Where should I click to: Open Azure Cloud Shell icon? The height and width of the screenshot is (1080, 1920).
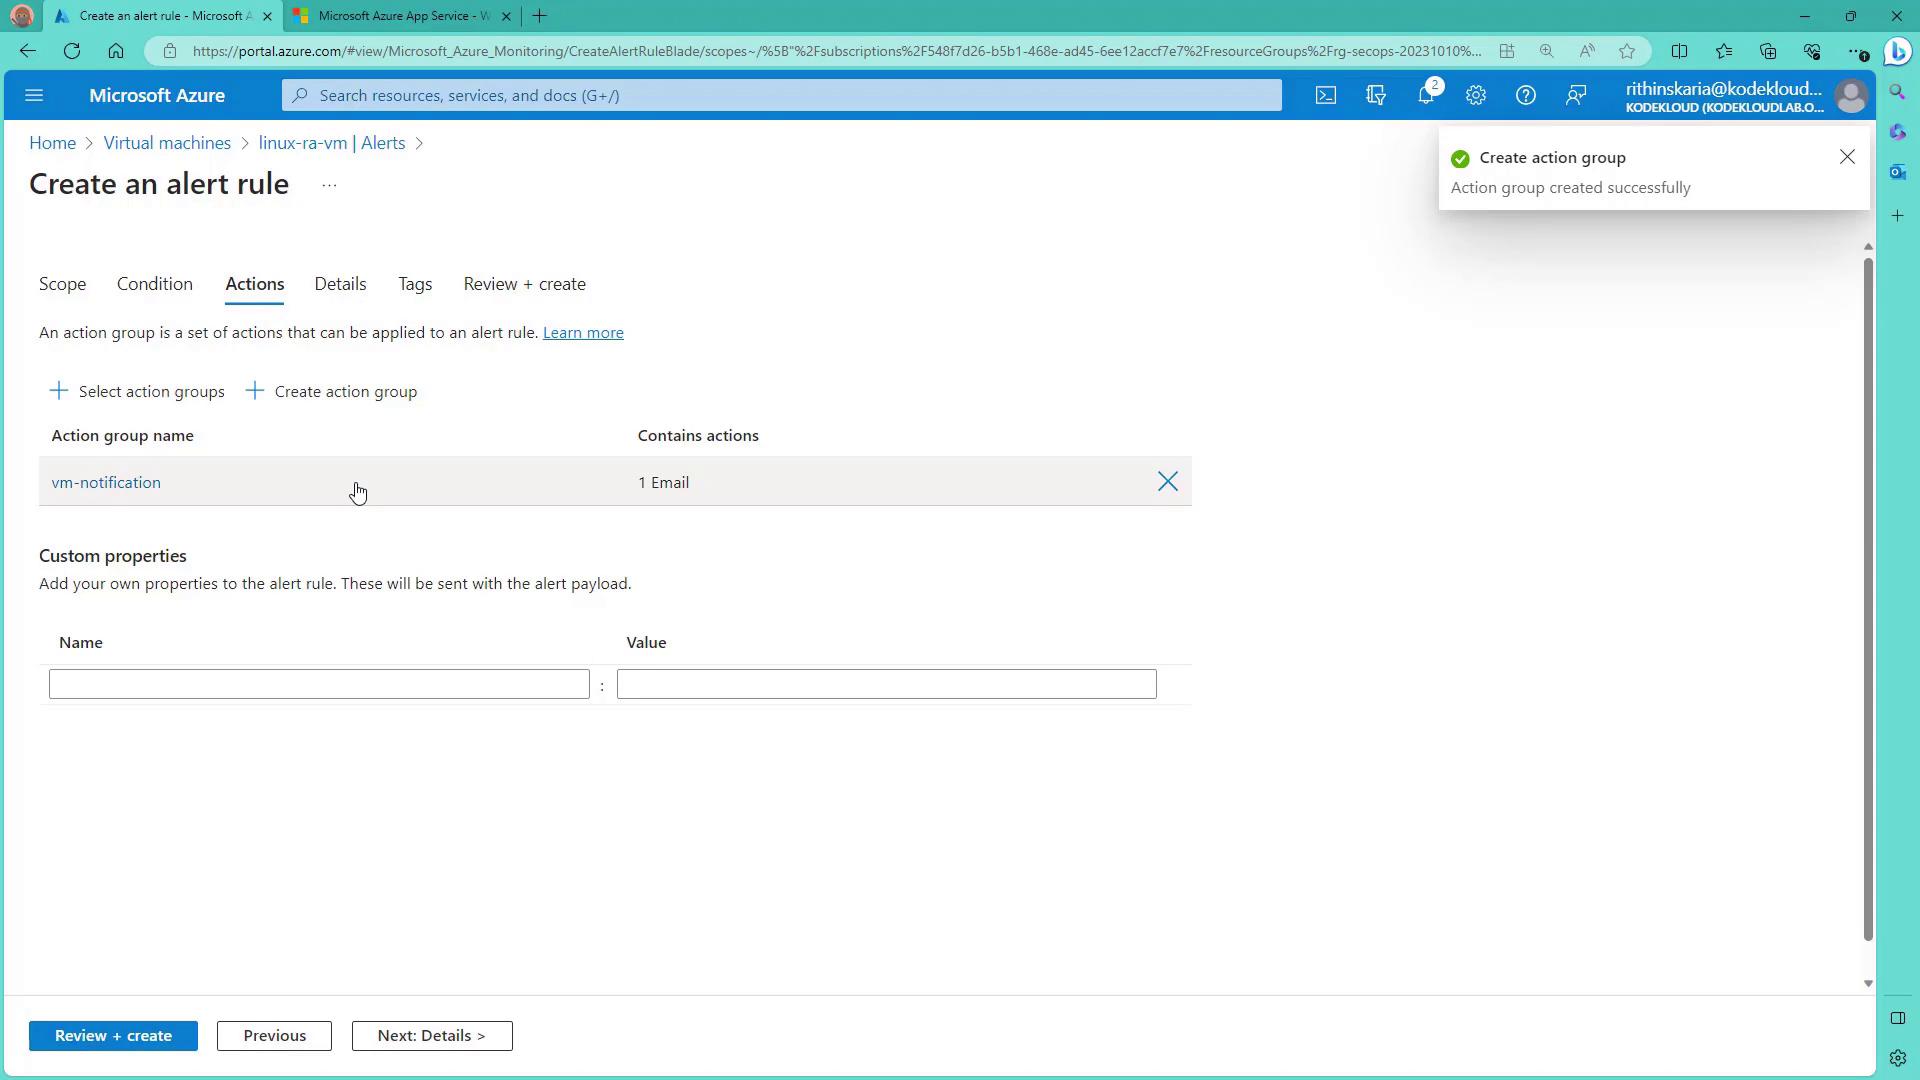pos(1325,95)
